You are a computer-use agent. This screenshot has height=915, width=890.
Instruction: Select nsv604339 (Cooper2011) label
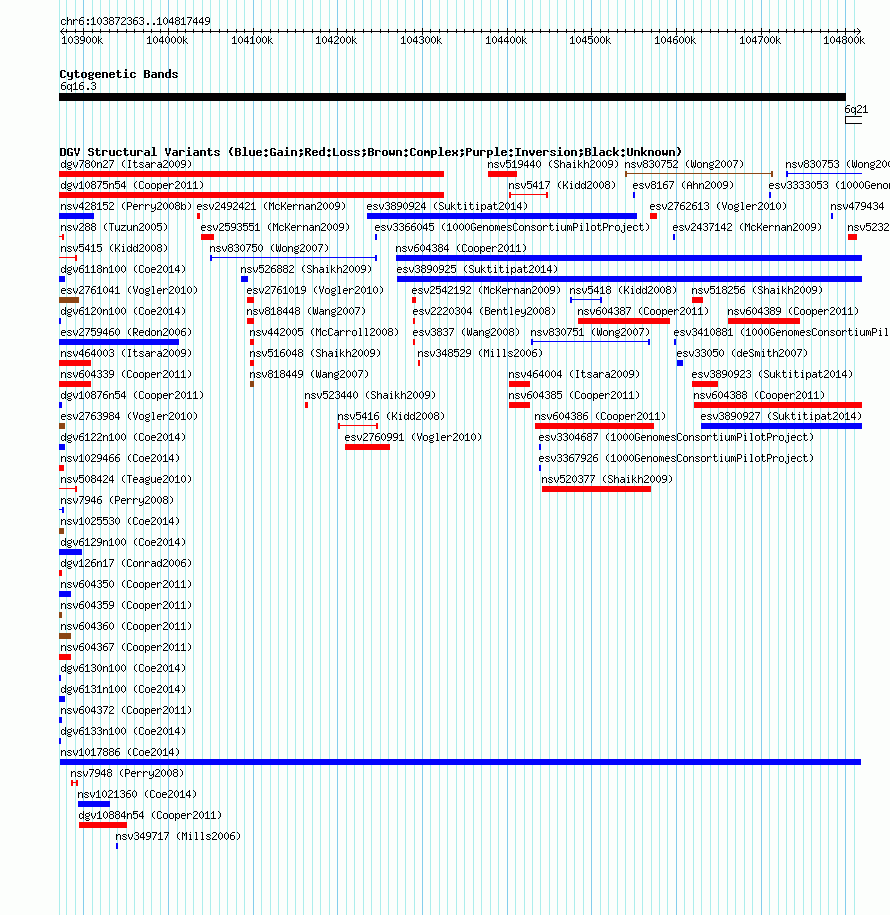[126, 375]
